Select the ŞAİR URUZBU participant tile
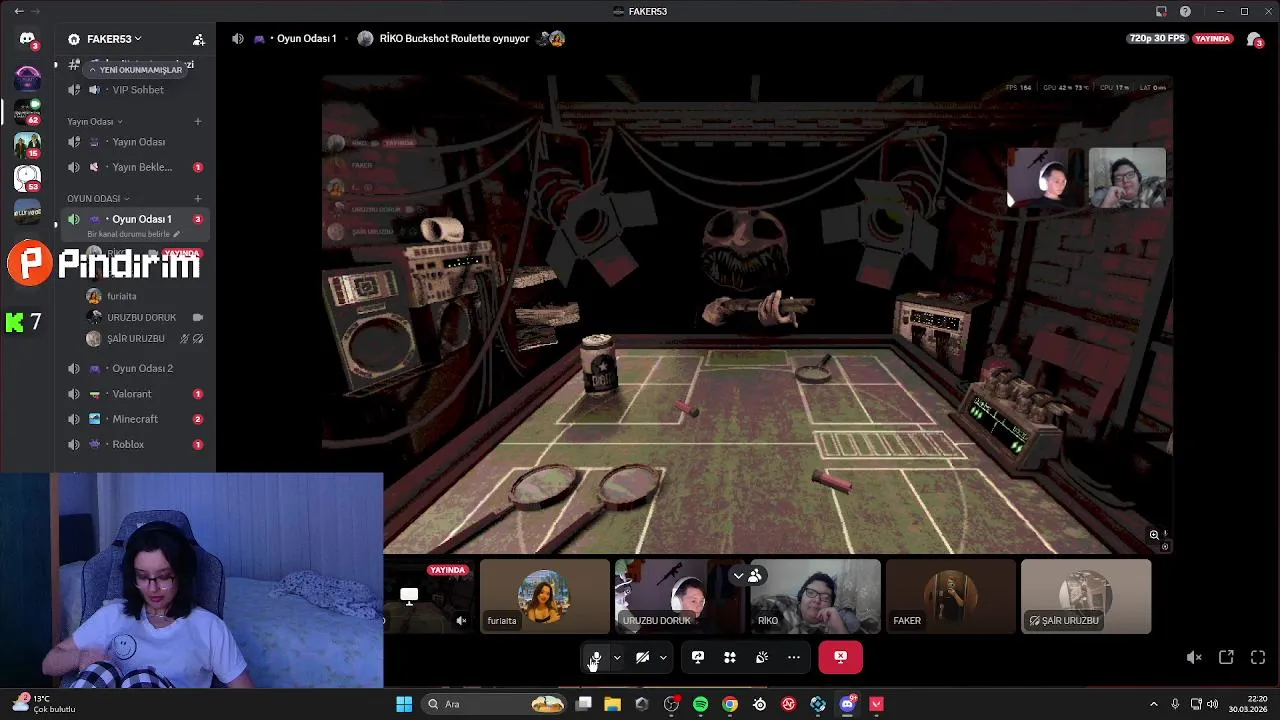This screenshot has width=1280, height=720. click(x=1086, y=596)
